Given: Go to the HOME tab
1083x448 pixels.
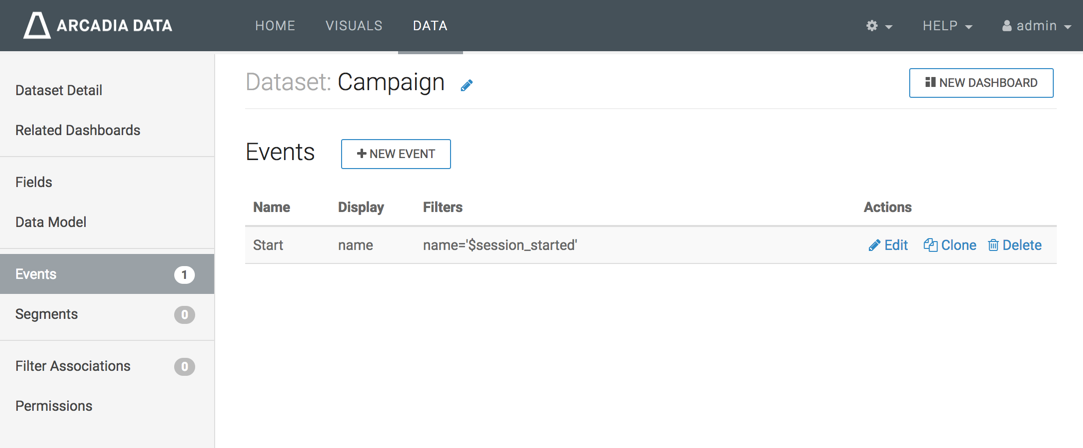Looking at the screenshot, I should (275, 26).
